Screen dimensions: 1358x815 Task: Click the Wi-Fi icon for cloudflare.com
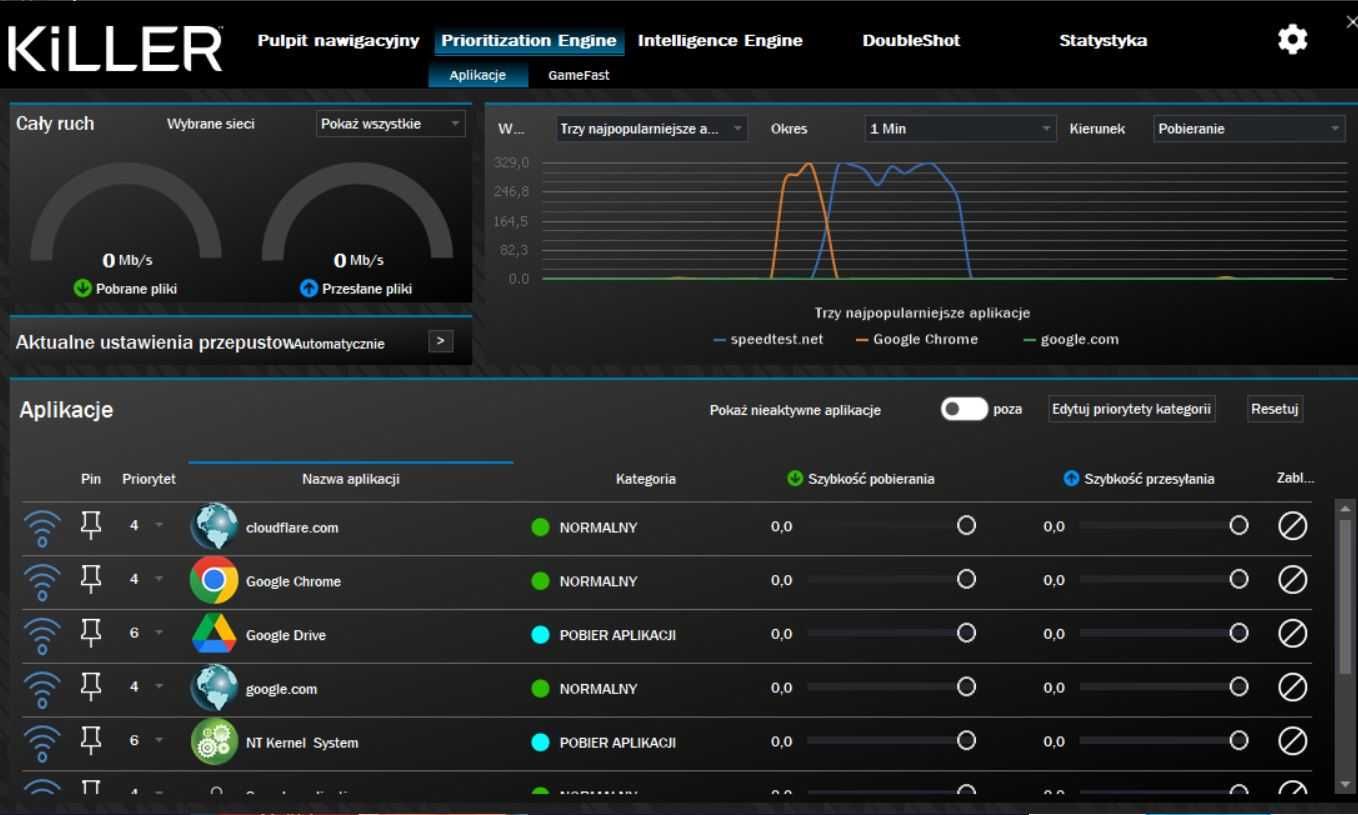pos(43,528)
